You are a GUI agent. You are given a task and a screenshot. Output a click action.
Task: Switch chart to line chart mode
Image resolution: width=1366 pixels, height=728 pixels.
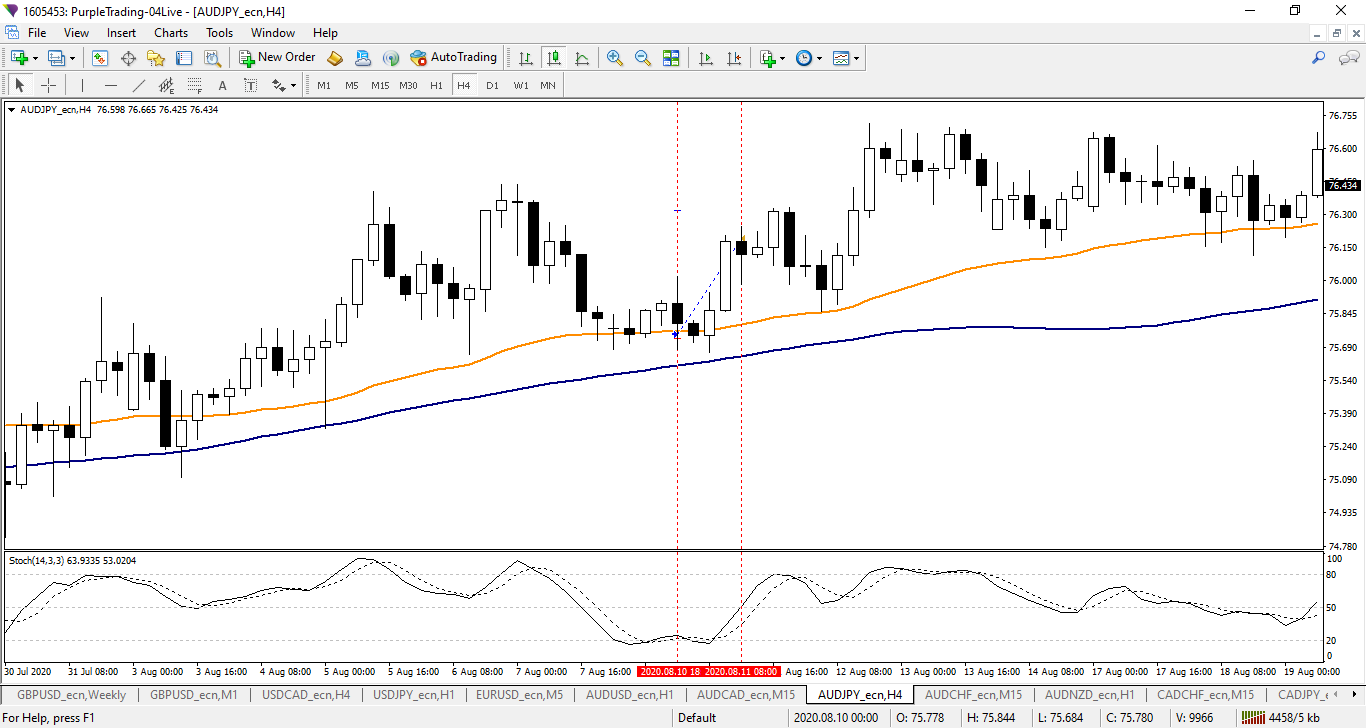[x=581, y=58]
